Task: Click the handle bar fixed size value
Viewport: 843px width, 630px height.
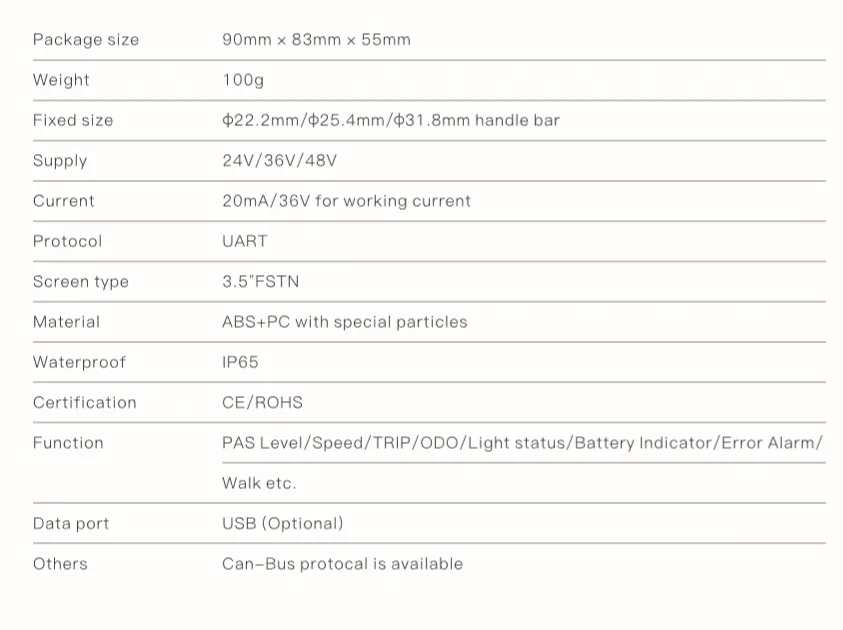Action: [390, 120]
